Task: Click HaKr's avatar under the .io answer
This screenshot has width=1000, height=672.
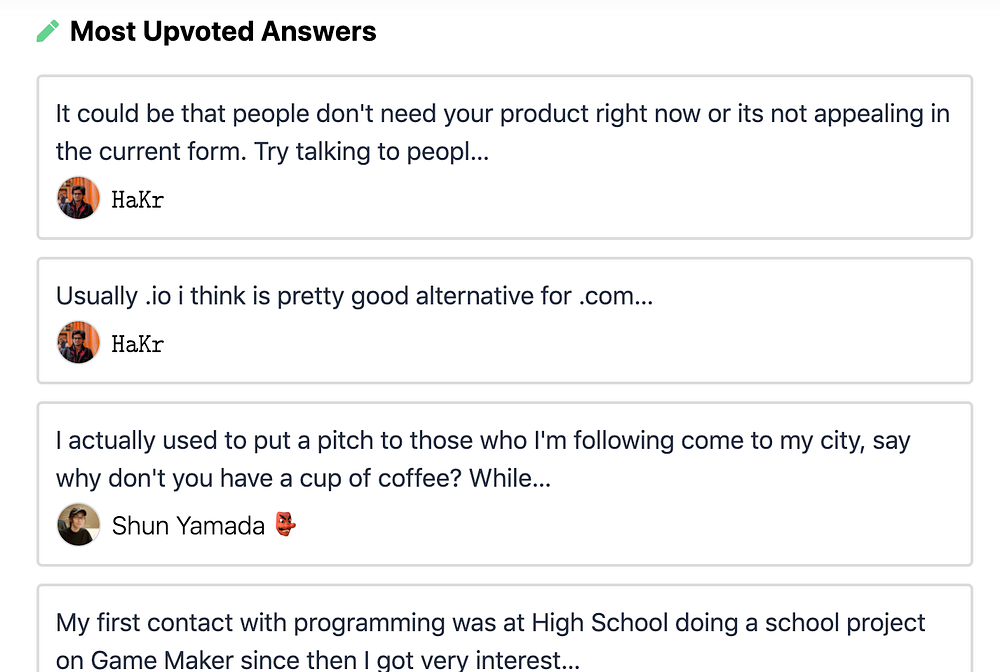Action: [x=78, y=343]
